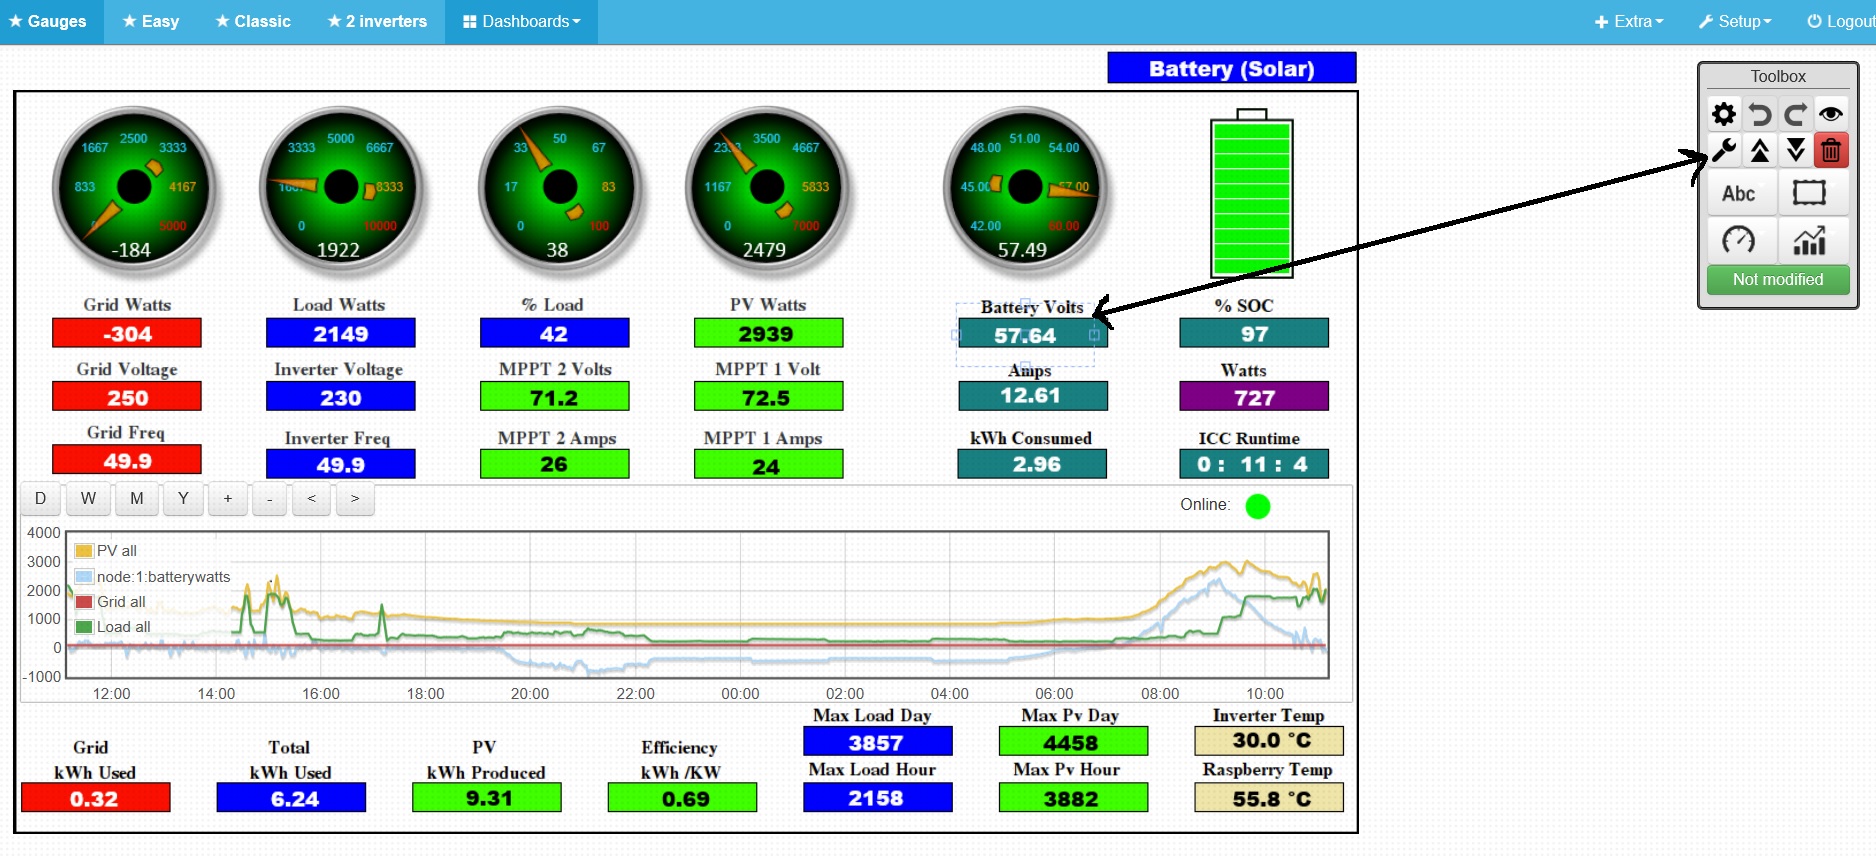Expand the Dashboards menu

click(521, 21)
